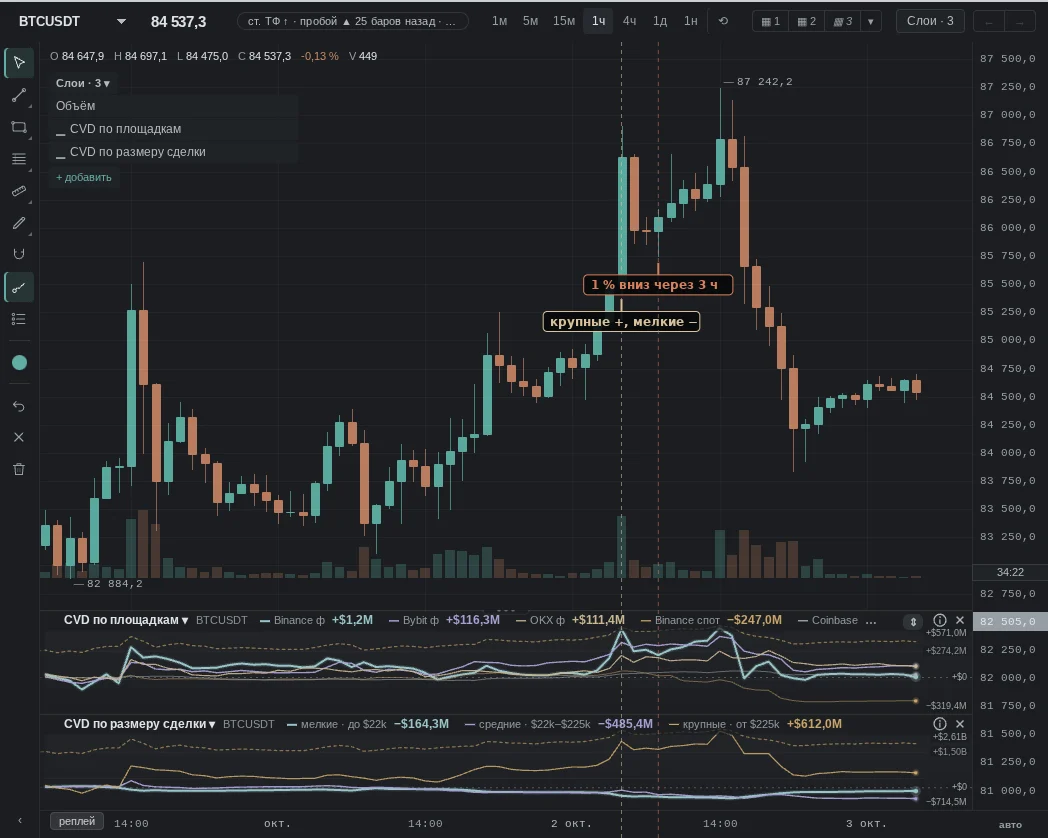The width and height of the screenshot is (1048, 838).
Task: Show more exchanges via '…' ellipsis
Action: point(871,620)
